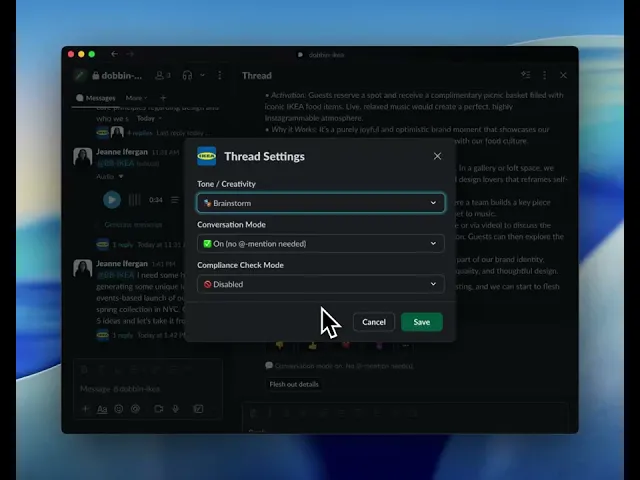Viewport: 640px width, 480px height.
Task: Close Thread Settings with the X icon
Action: tap(437, 156)
